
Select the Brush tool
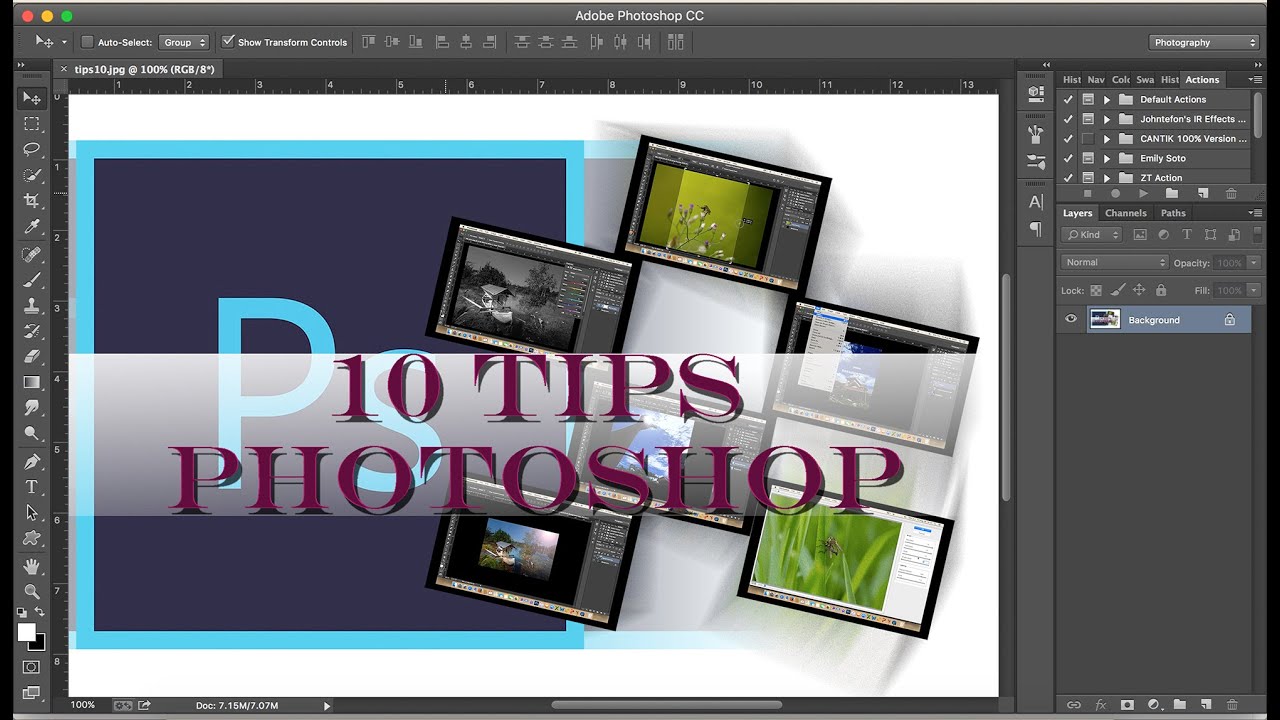[32, 280]
